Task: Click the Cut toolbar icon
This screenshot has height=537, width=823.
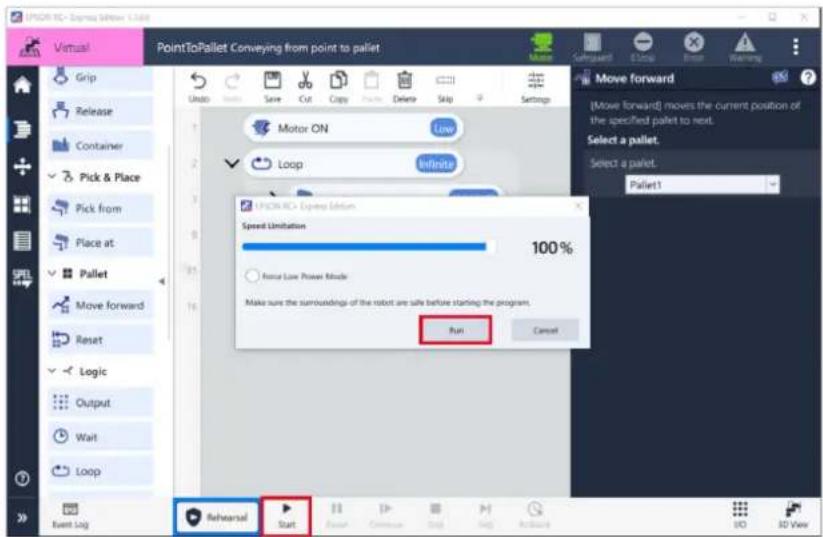Action: pos(305,87)
